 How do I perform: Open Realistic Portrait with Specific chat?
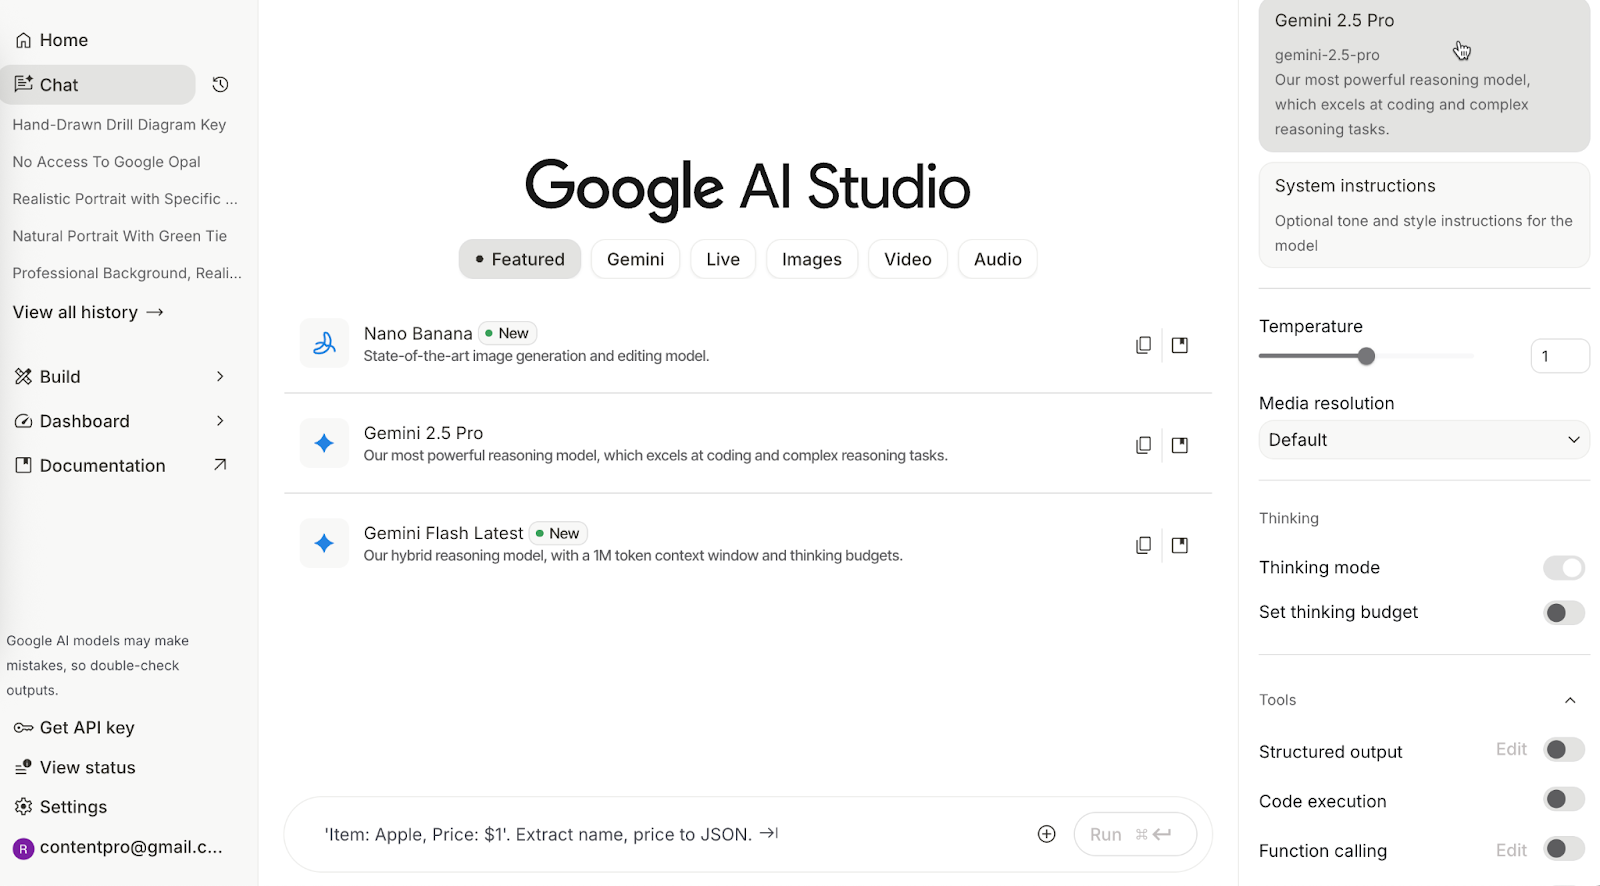125,199
